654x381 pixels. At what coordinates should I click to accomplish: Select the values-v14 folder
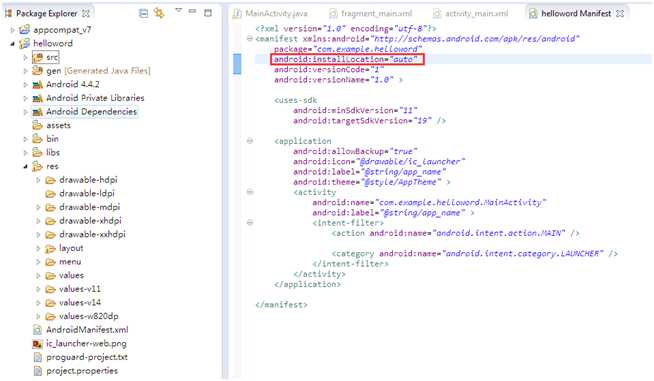click(x=80, y=303)
